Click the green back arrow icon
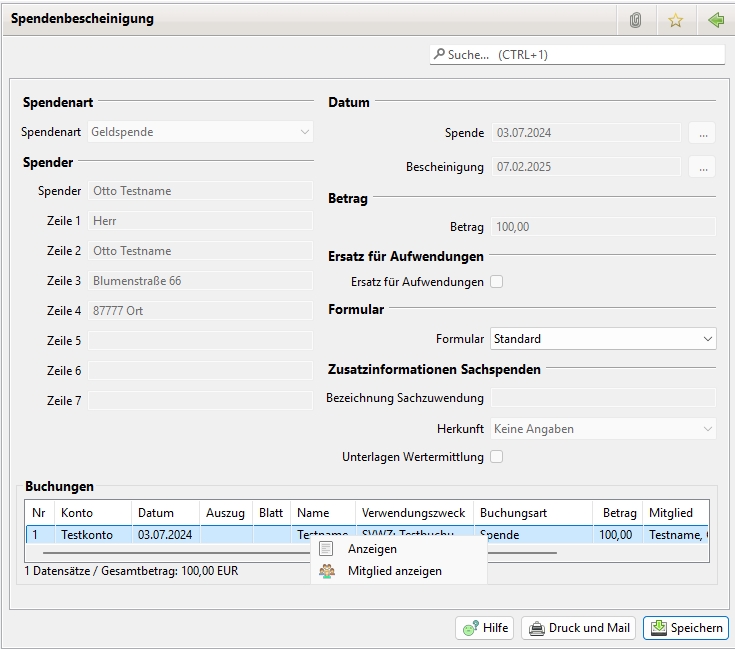The image size is (735, 649). pyautogui.click(x=715, y=20)
